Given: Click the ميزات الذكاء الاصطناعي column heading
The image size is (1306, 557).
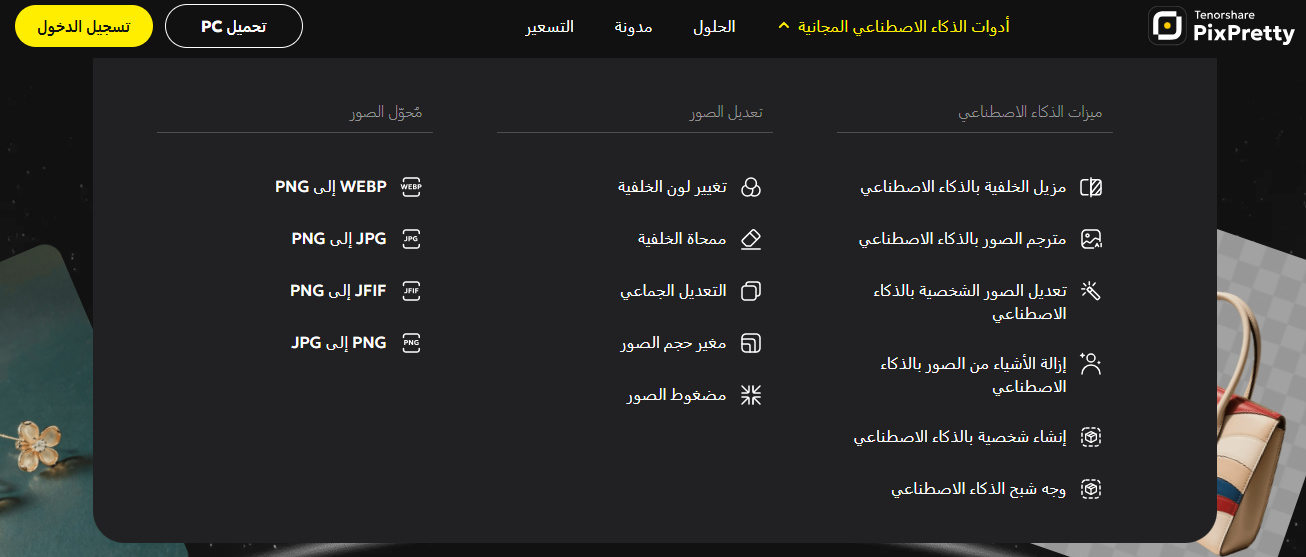Looking at the screenshot, I should coord(1030,113).
